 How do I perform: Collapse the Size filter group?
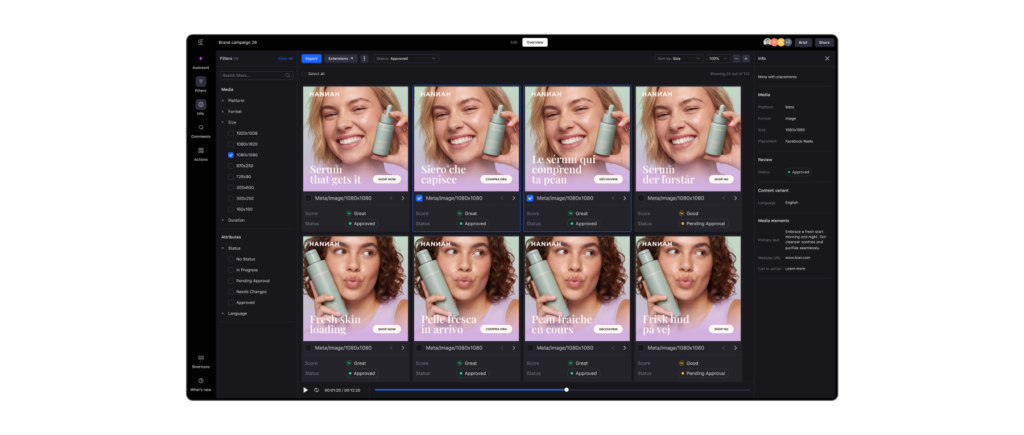click(223, 122)
